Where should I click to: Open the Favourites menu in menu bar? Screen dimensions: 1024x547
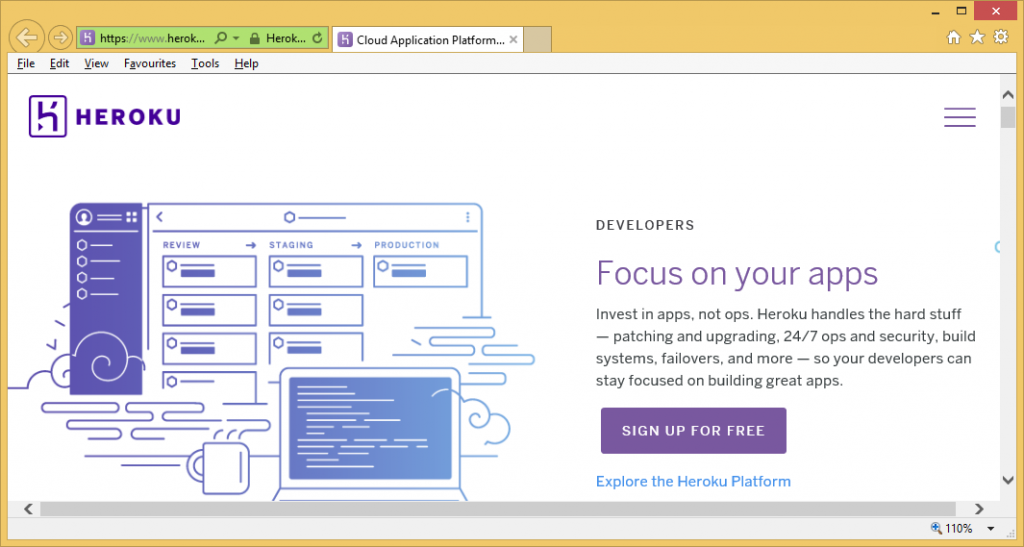[150, 63]
